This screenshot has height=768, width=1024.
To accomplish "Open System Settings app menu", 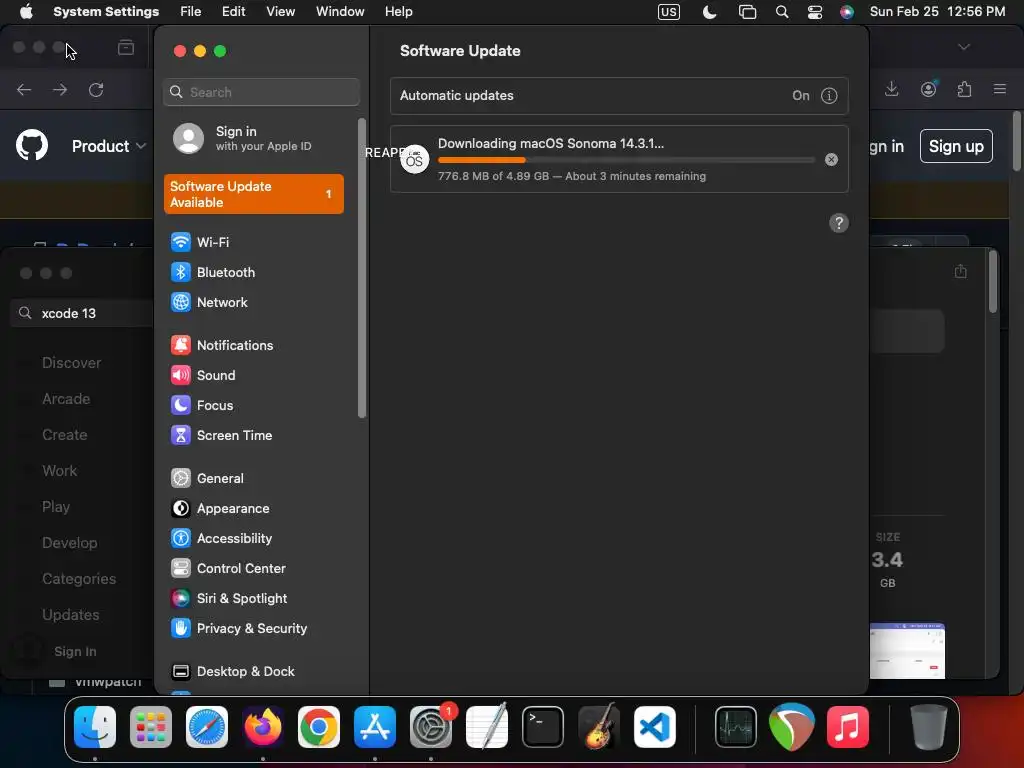I will tap(106, 12).
